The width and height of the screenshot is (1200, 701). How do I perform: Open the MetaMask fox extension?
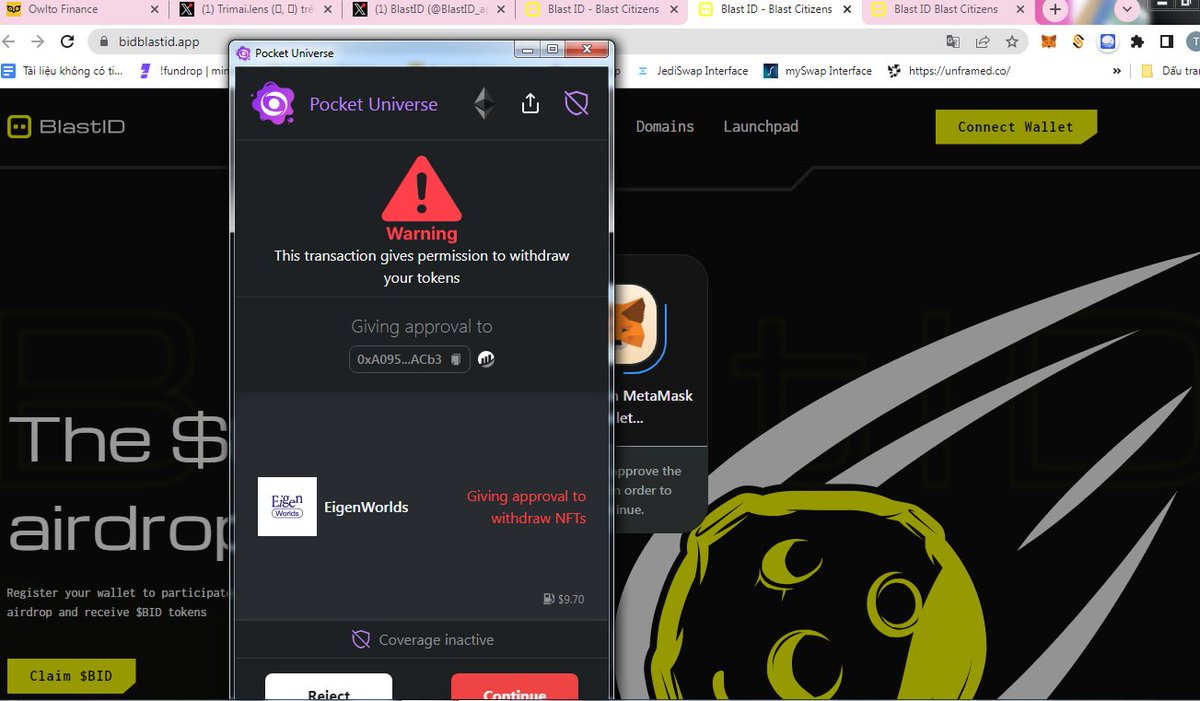pyautogui.click(x=1049, y=42)
